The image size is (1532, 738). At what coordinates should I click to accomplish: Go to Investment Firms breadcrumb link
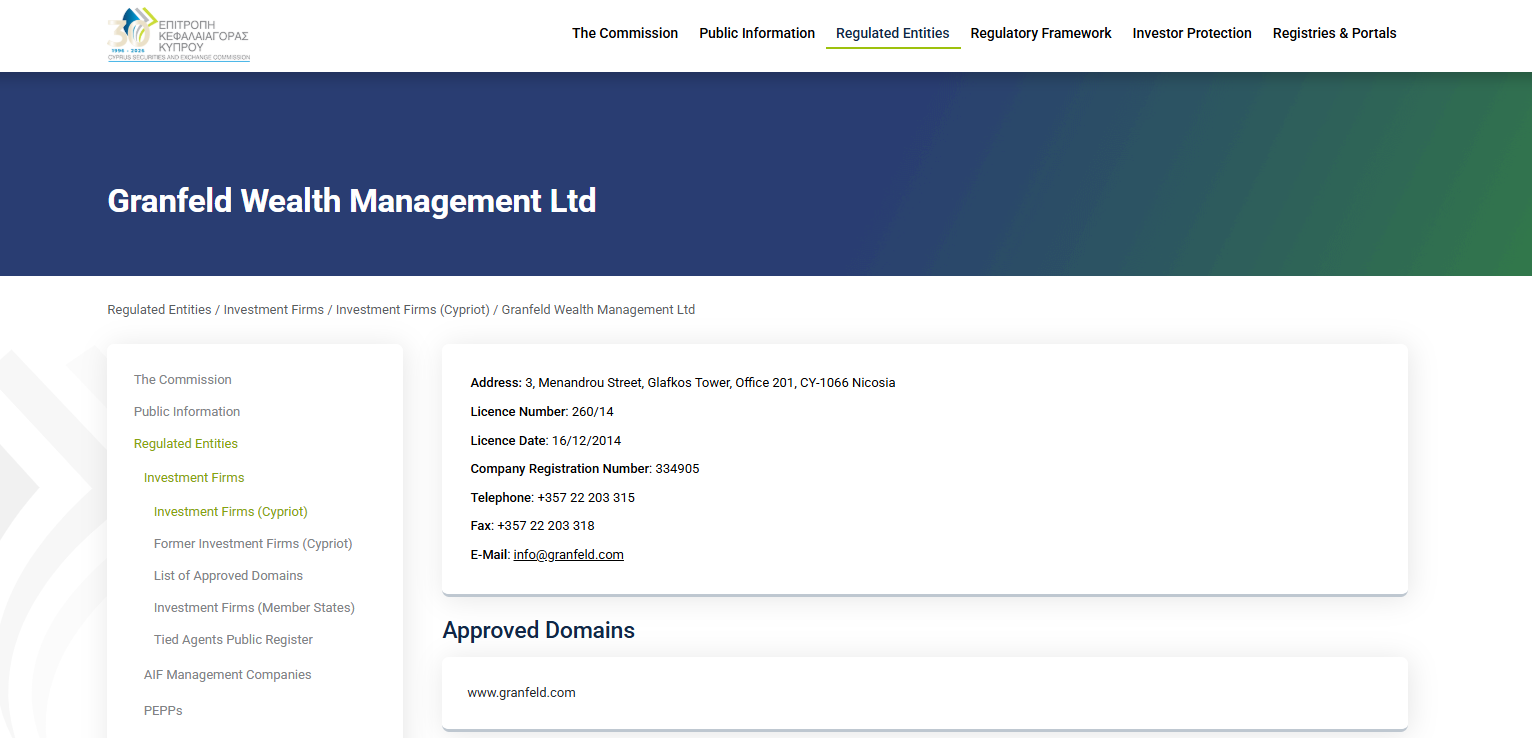pos(274,310)
